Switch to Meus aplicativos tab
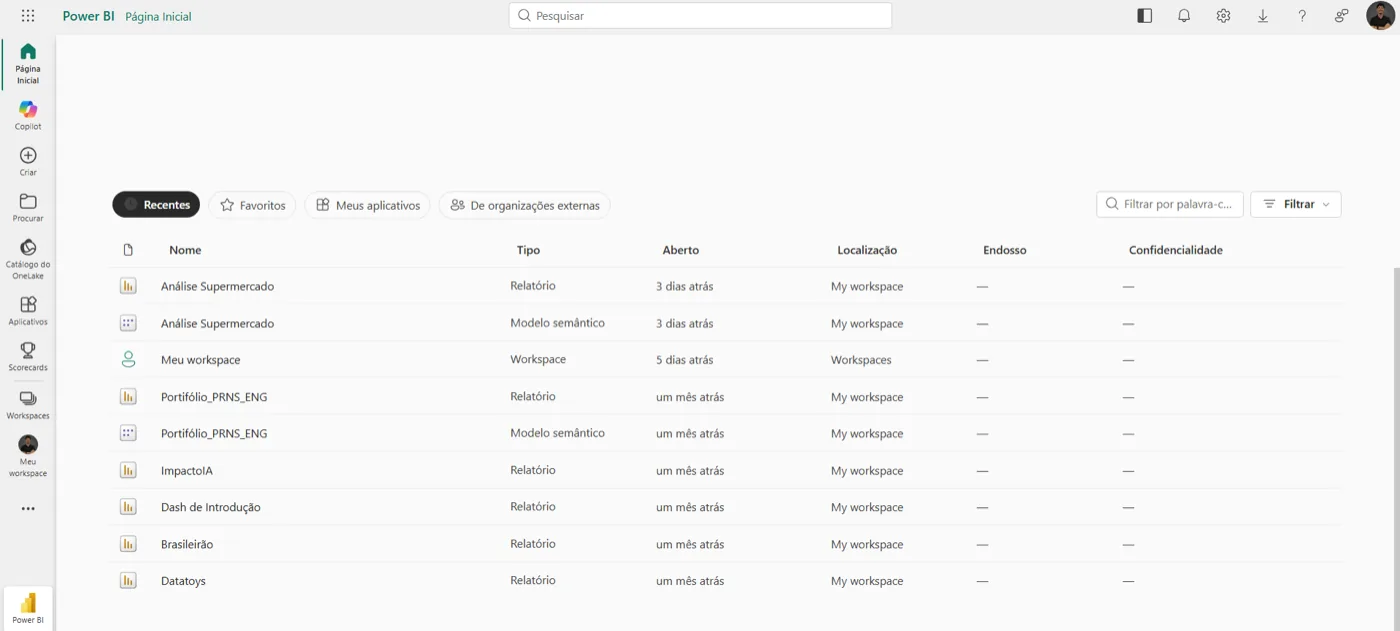 [x=368, y=205]
